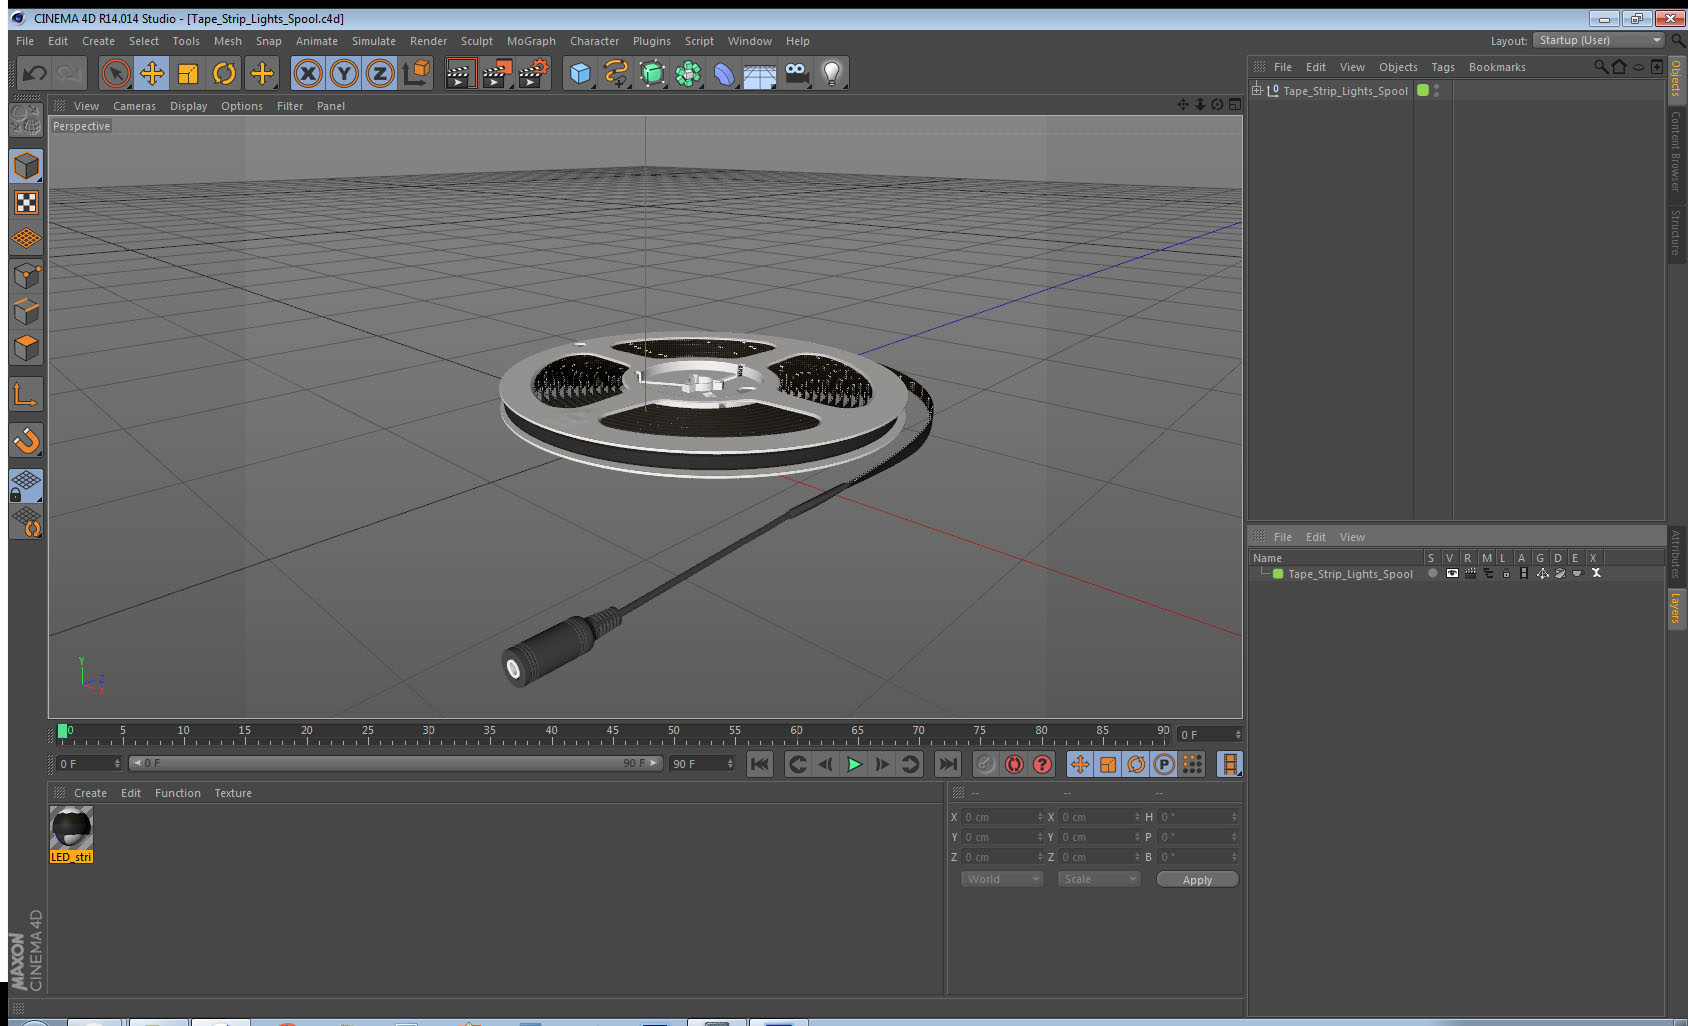Open the Simulate menu

tap(373, 41)
